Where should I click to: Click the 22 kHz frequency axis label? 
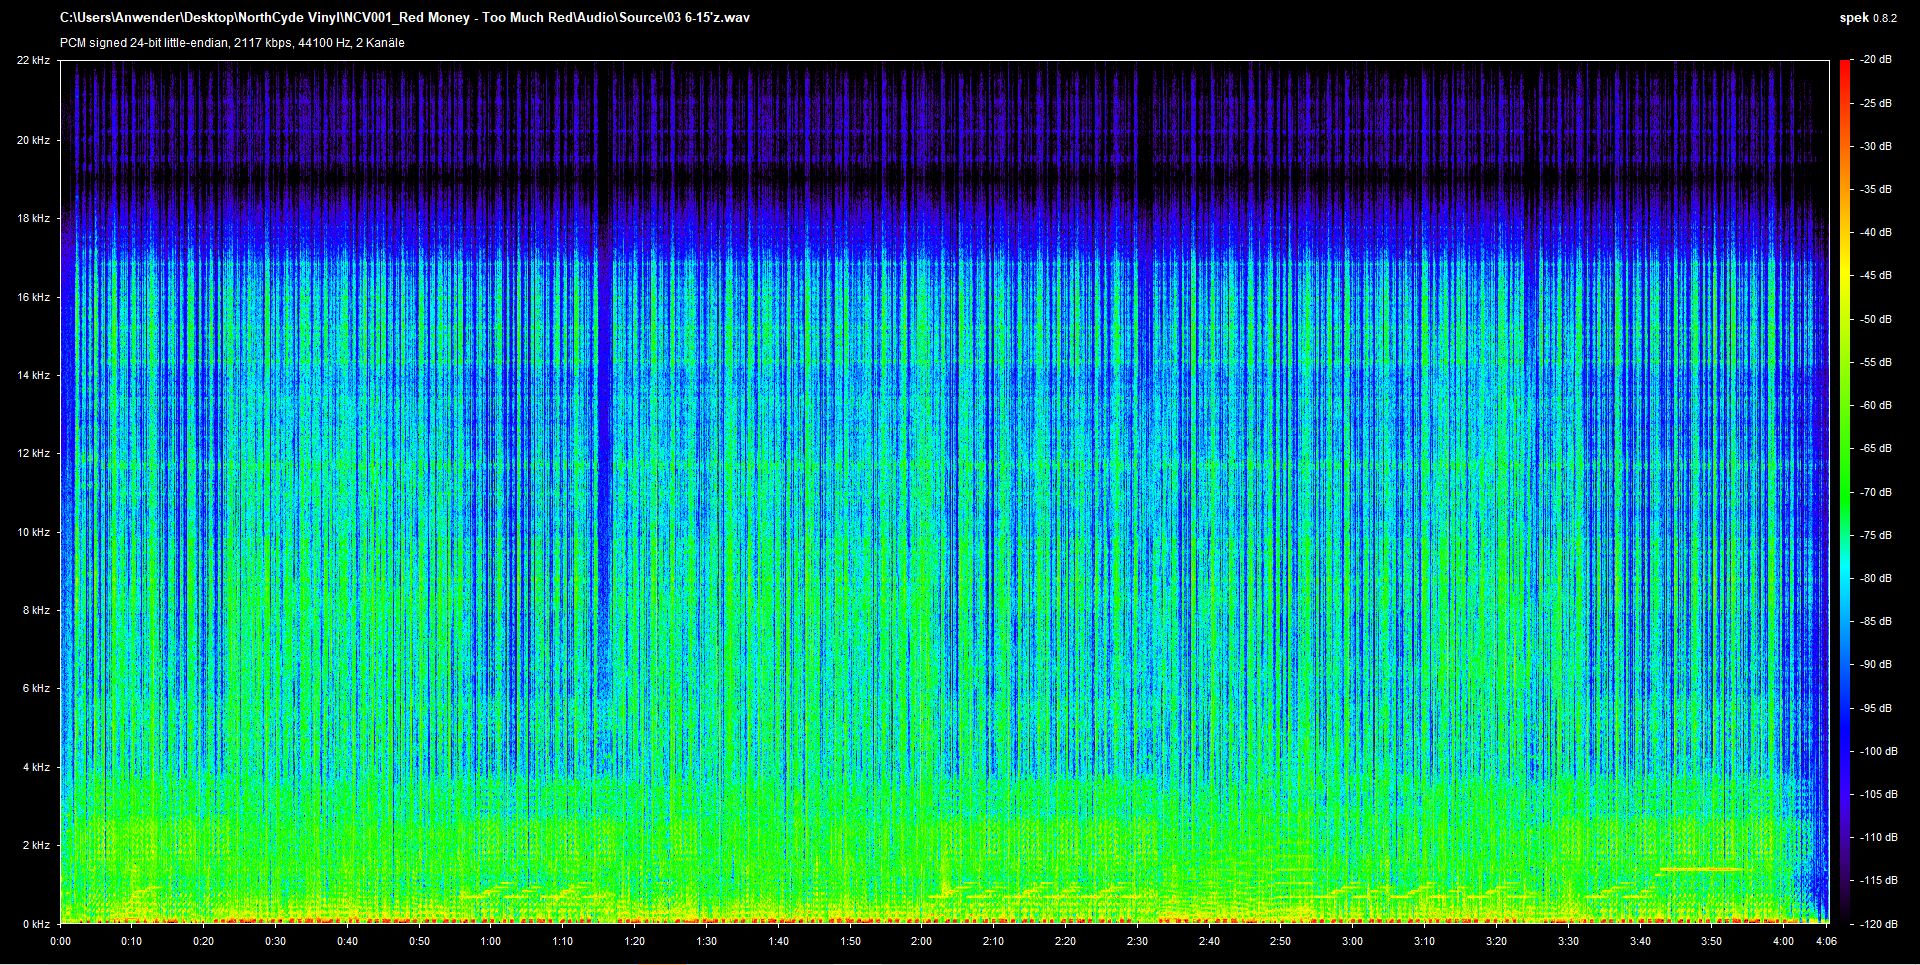[x=32, y=61]
